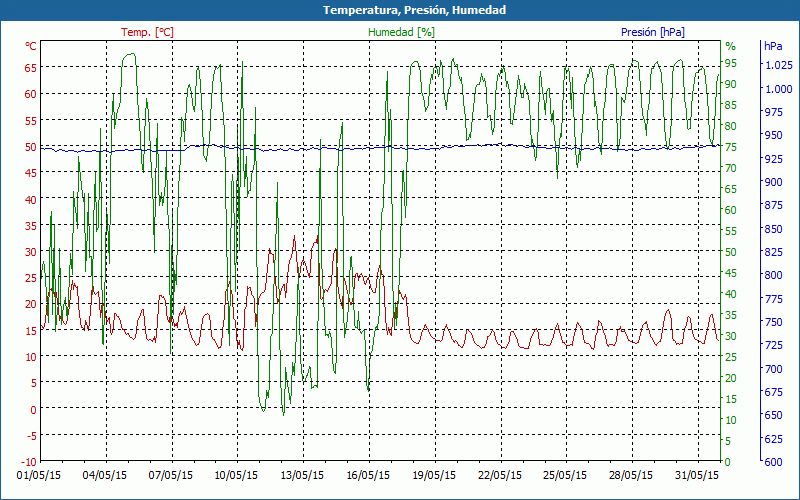The image size is (800, 500).
Task: Click red -5 tick on temperature axis
Action: (x=32, y=436)
